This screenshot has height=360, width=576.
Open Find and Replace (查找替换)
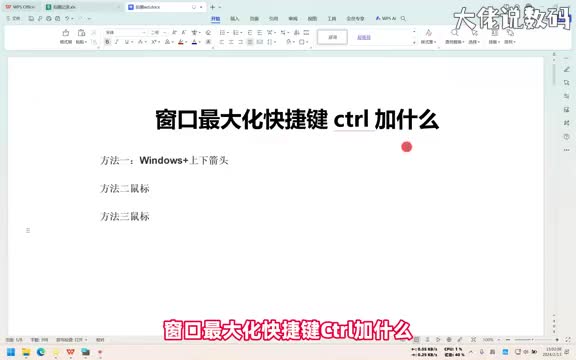tap(454, 37)
